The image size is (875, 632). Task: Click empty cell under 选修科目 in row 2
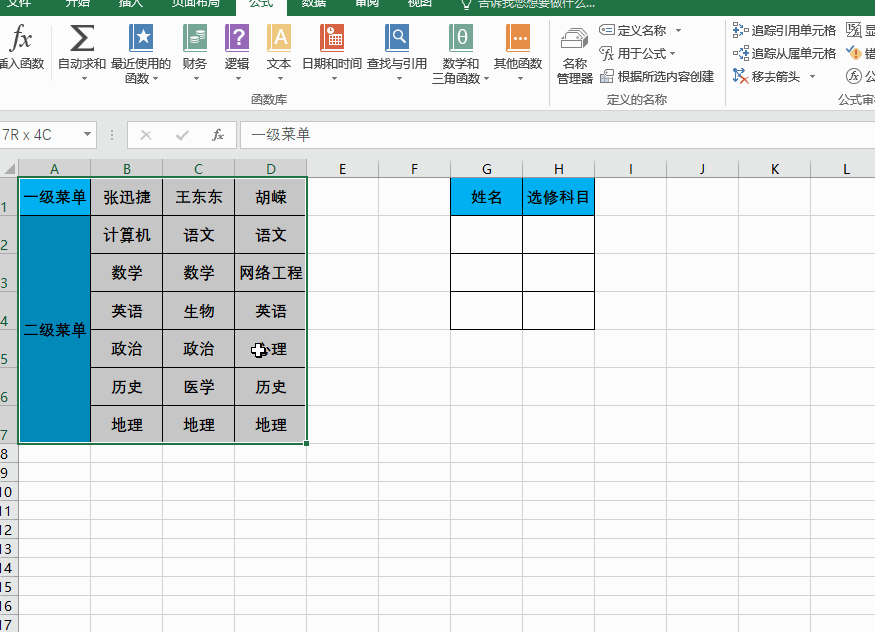click(559, 235)
